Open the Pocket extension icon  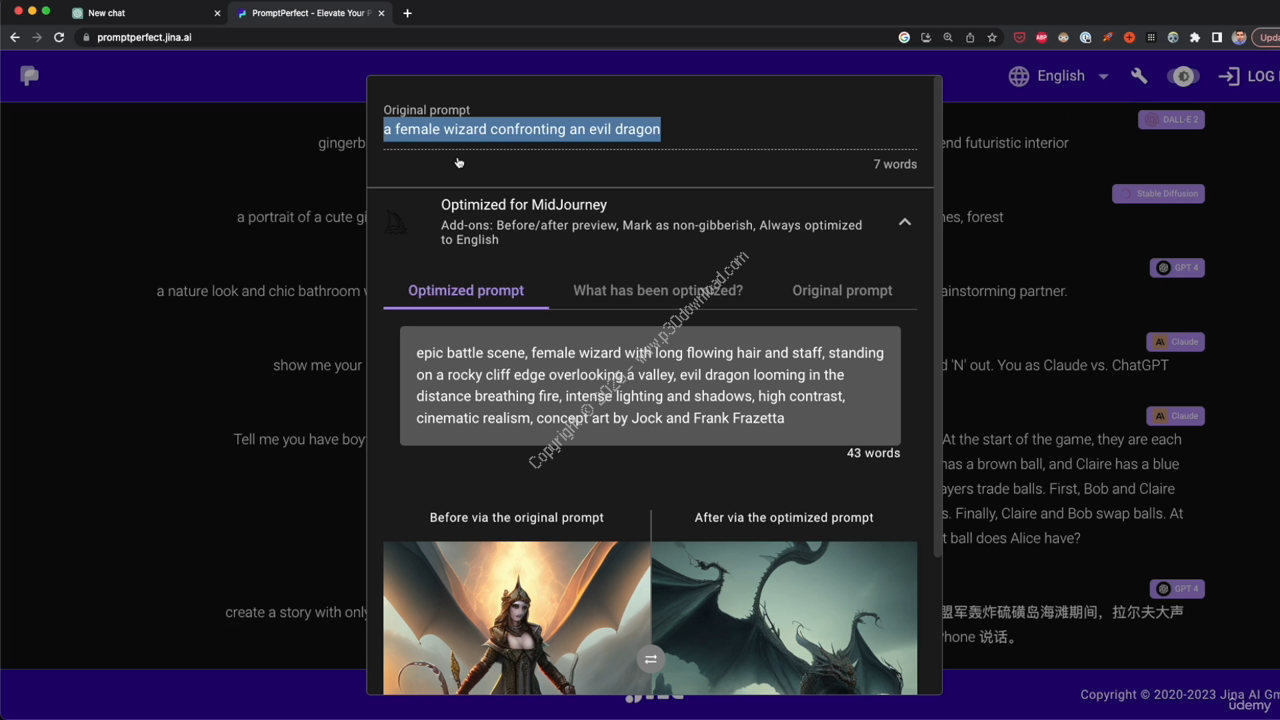tap(1019, 37)
